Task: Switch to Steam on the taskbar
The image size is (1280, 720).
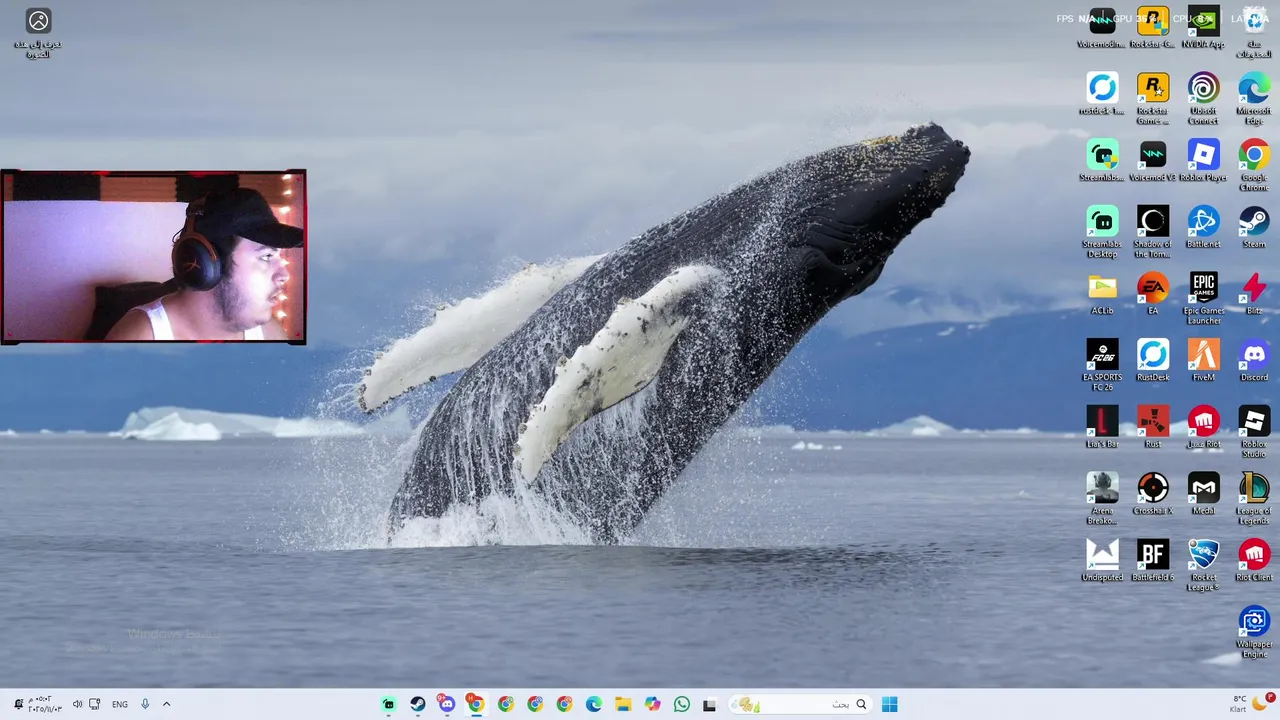Action: pyautogui.click(x=417, y=704)
